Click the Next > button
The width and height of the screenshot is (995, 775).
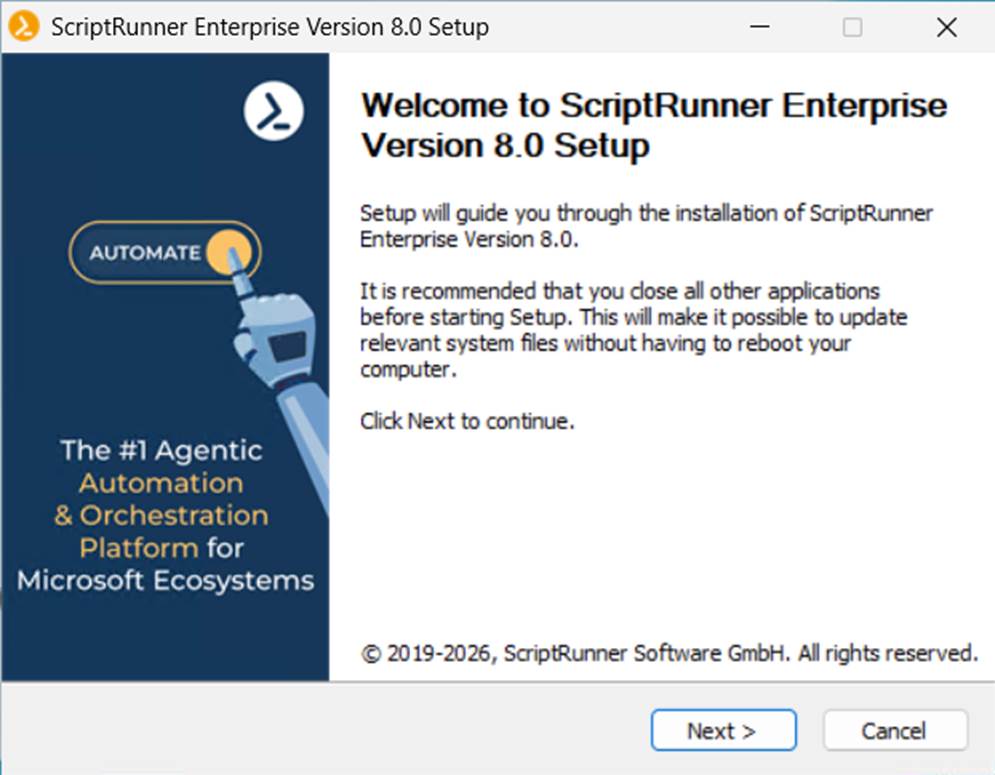pos(723,731)
